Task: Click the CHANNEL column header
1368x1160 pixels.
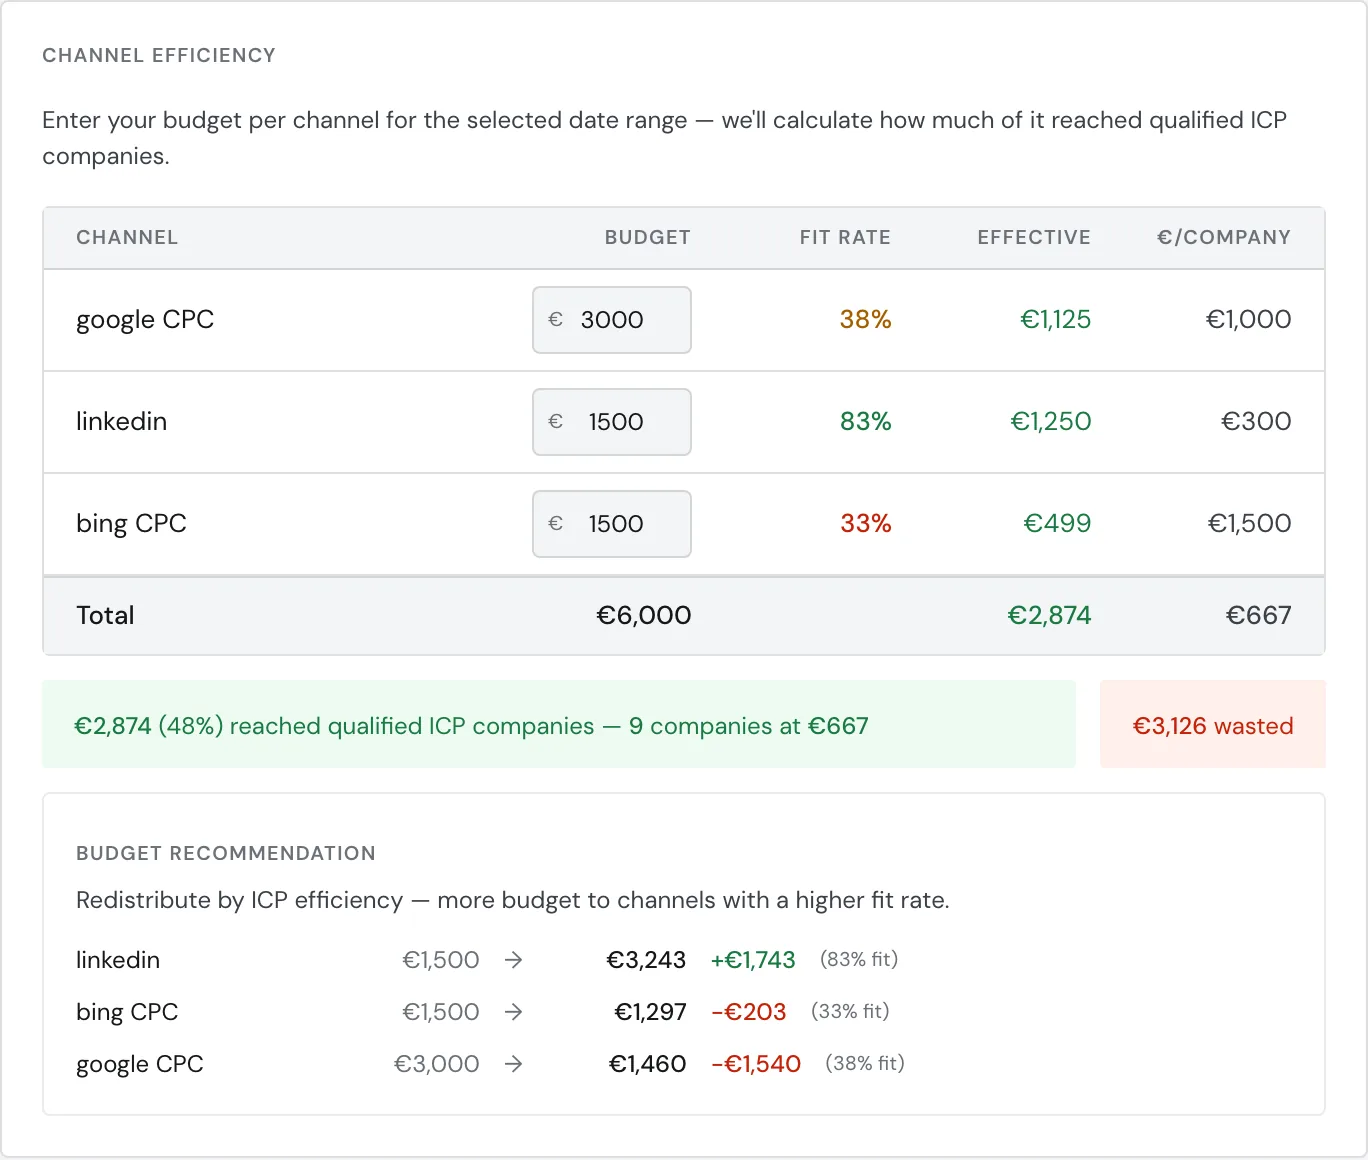Action: click(127, 237)
